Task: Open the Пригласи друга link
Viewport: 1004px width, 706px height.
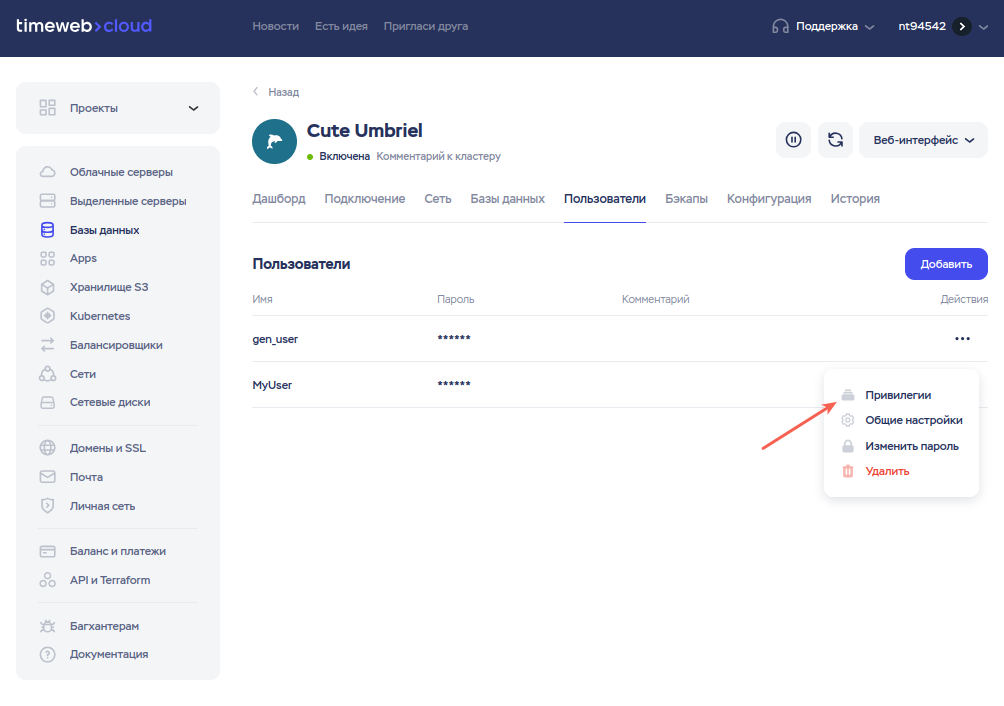Action: pos(426,26)
